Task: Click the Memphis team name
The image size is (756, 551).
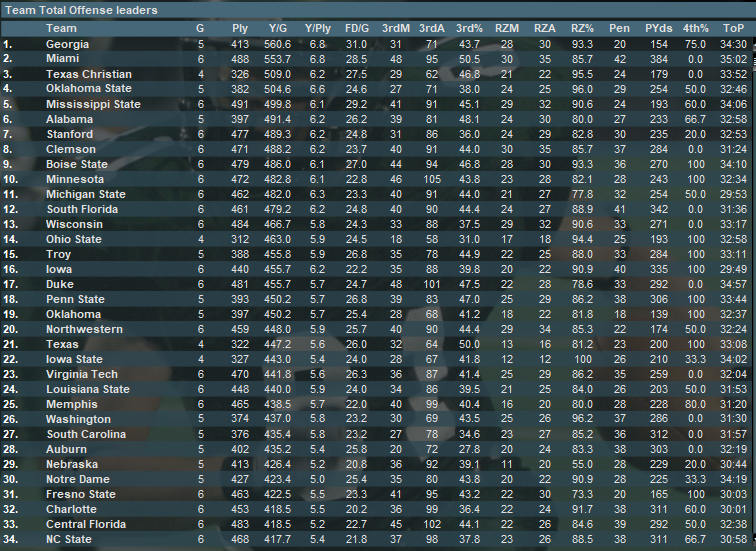Action: (x=72, y=404)
